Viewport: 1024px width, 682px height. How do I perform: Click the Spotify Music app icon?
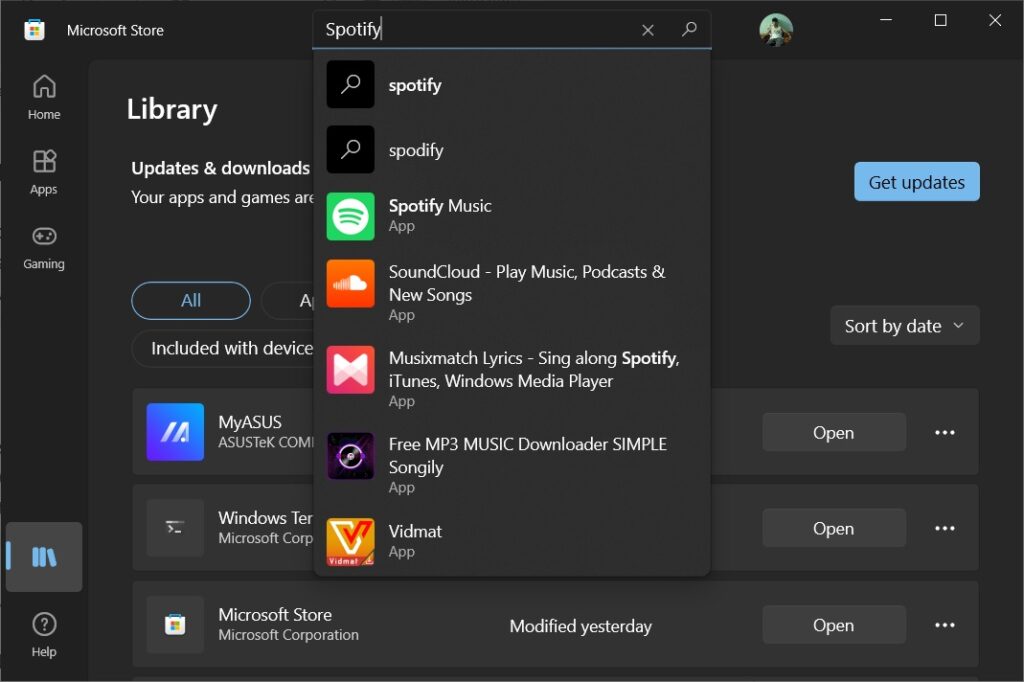(350, 214)
